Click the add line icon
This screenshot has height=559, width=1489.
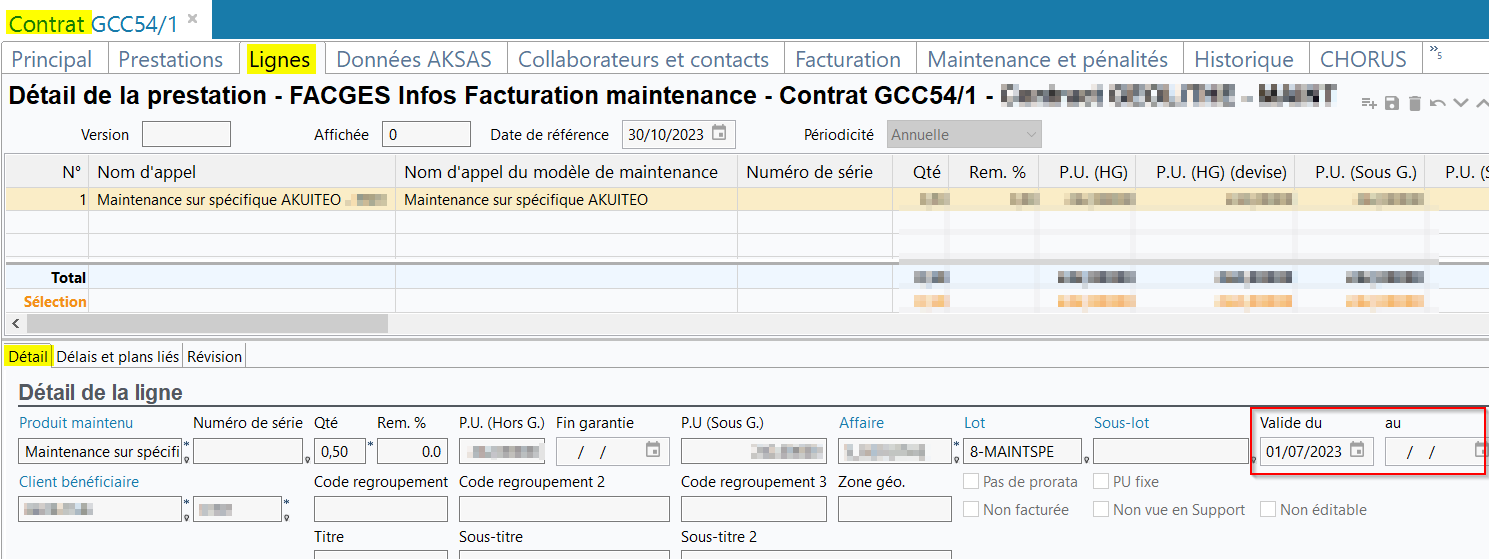click(x=1369, y=103)
